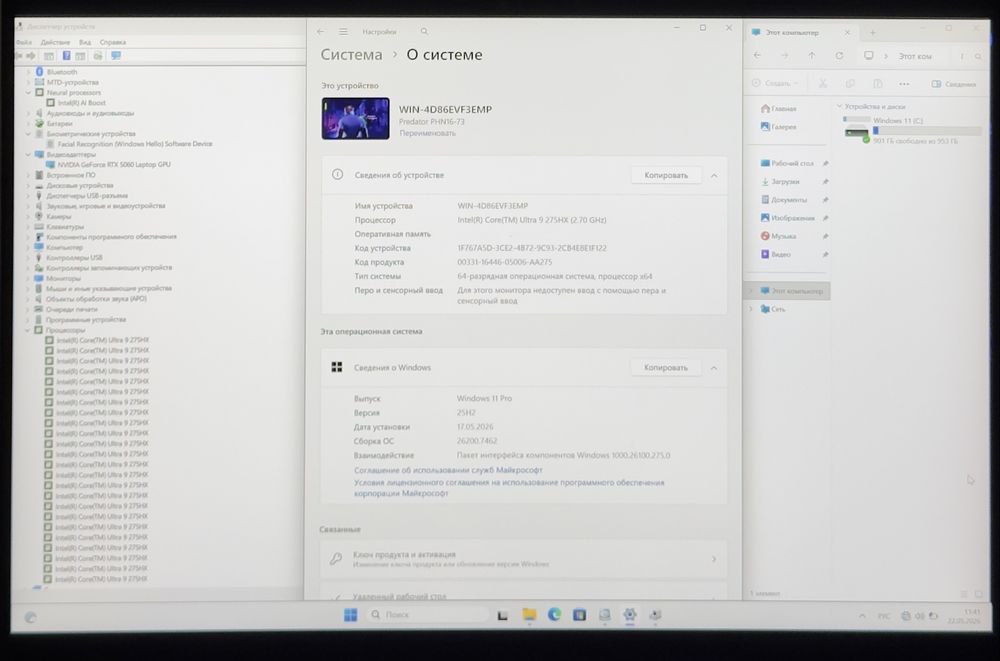Collapse the Сведения о Windows section
The height and width of the screenshot is (661, 1000).
point(714,368)
